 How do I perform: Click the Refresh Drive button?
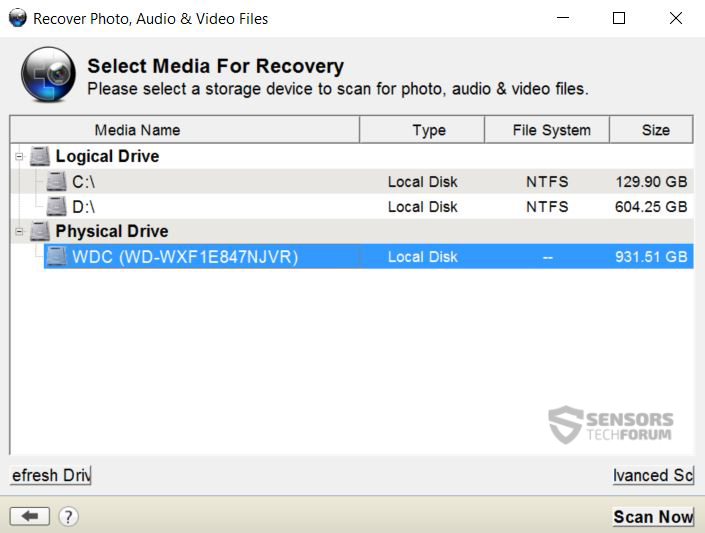coord(50,475)
